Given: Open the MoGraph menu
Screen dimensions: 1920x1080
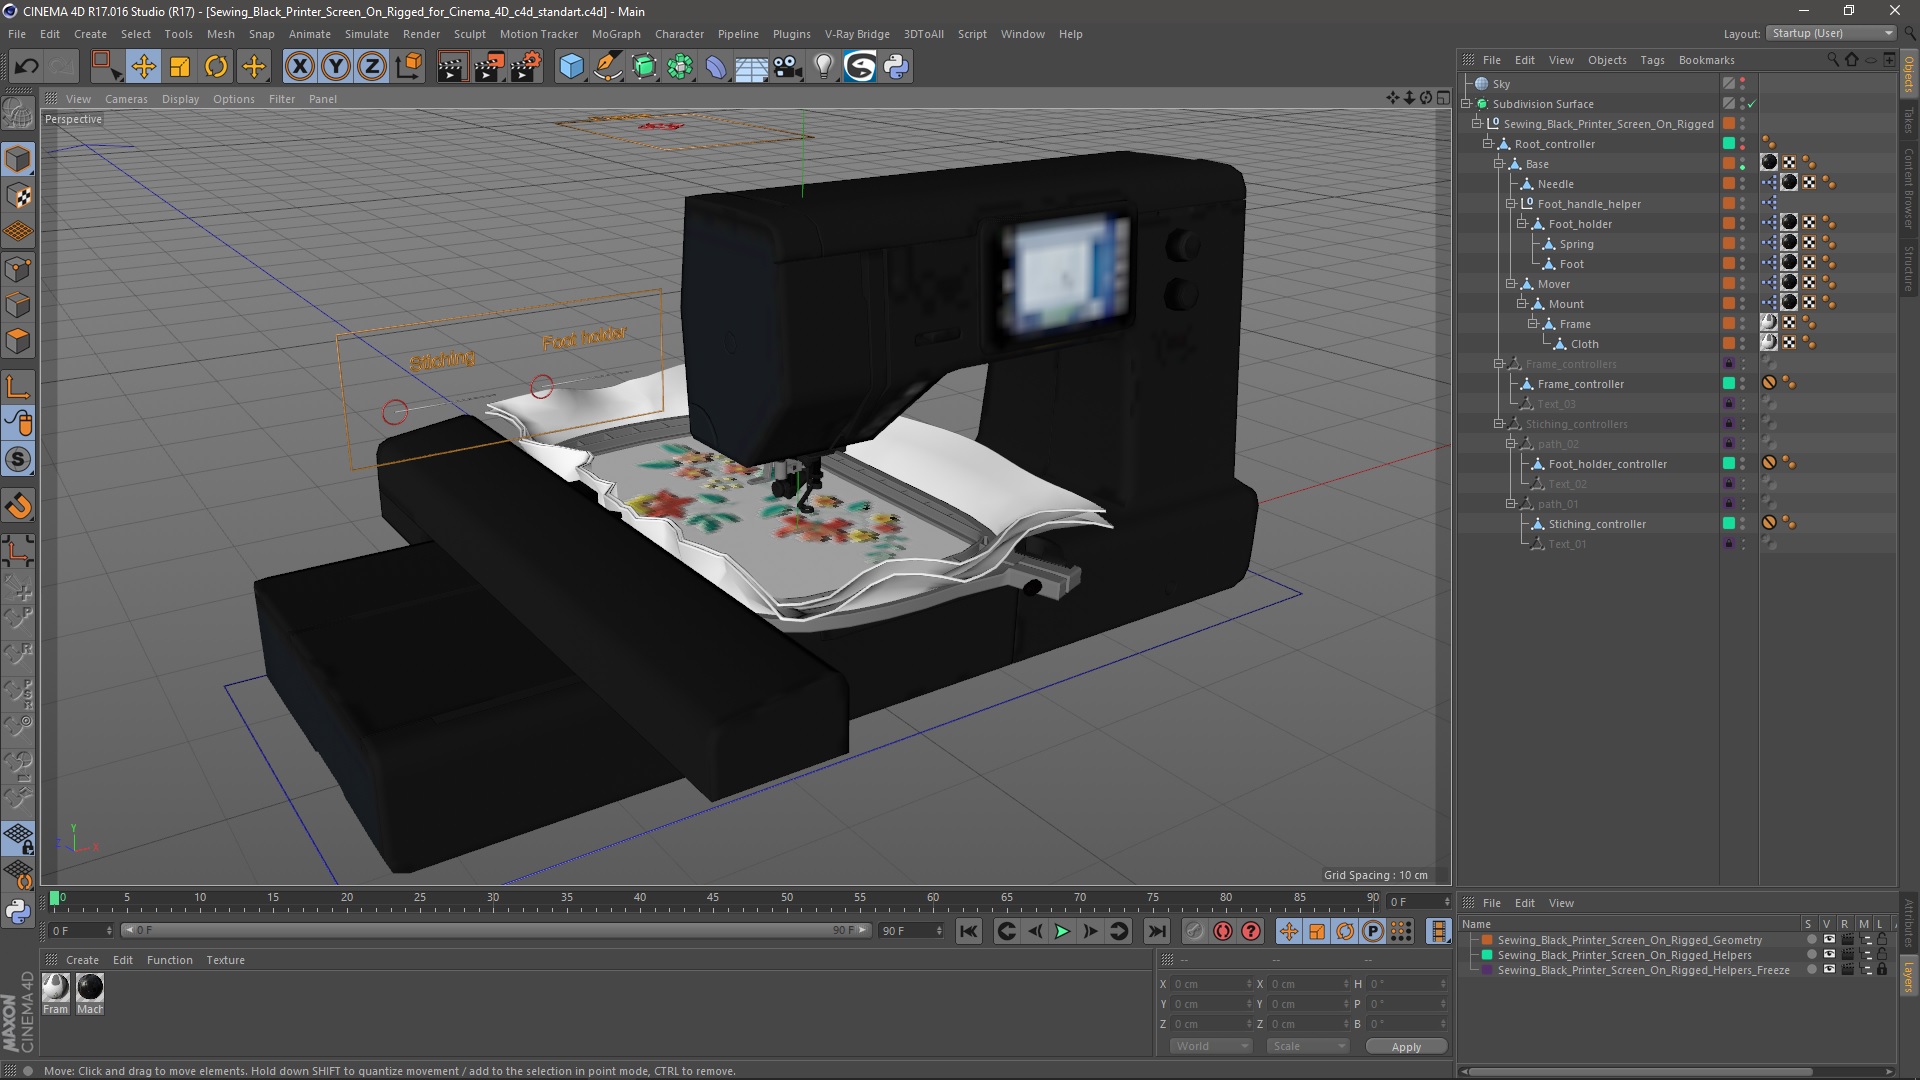Looking at the screenshot, I should point(615,34).
